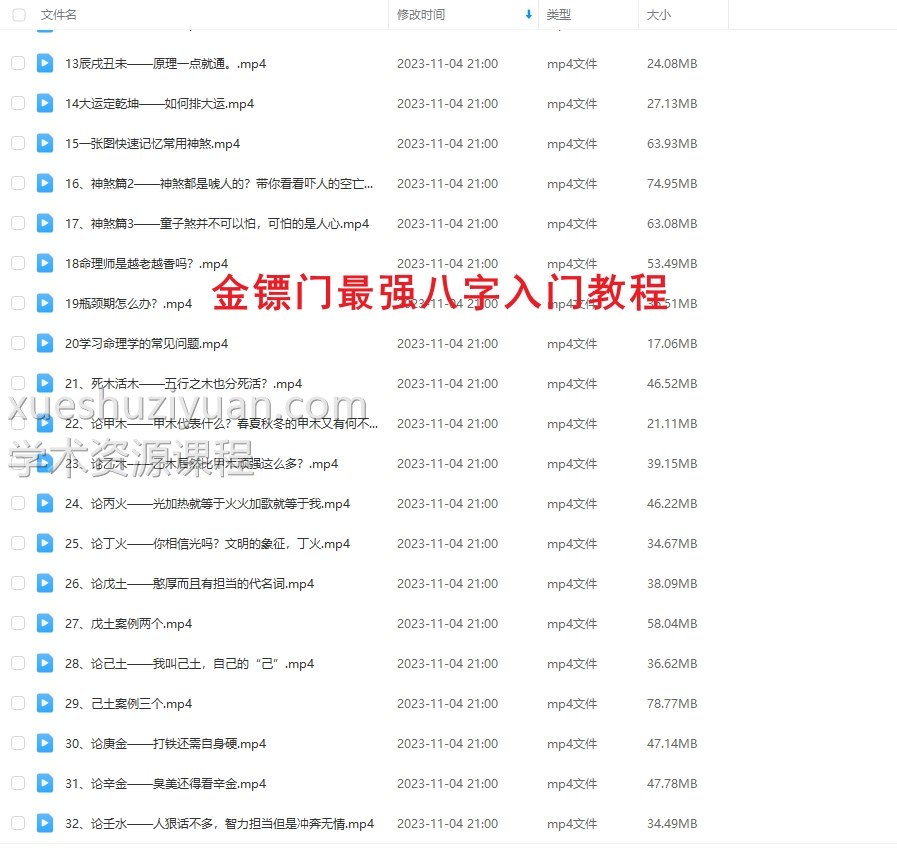
Task: Click the video icon beside 13辰戌丑未 file
Action: click(44, 63)
